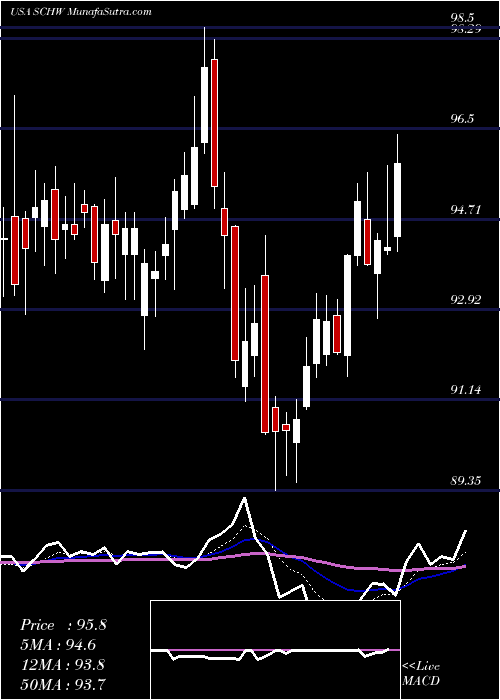
Task: Click the 96.5 price axis label
Action: pyautogui.click(x=462, y=119)
